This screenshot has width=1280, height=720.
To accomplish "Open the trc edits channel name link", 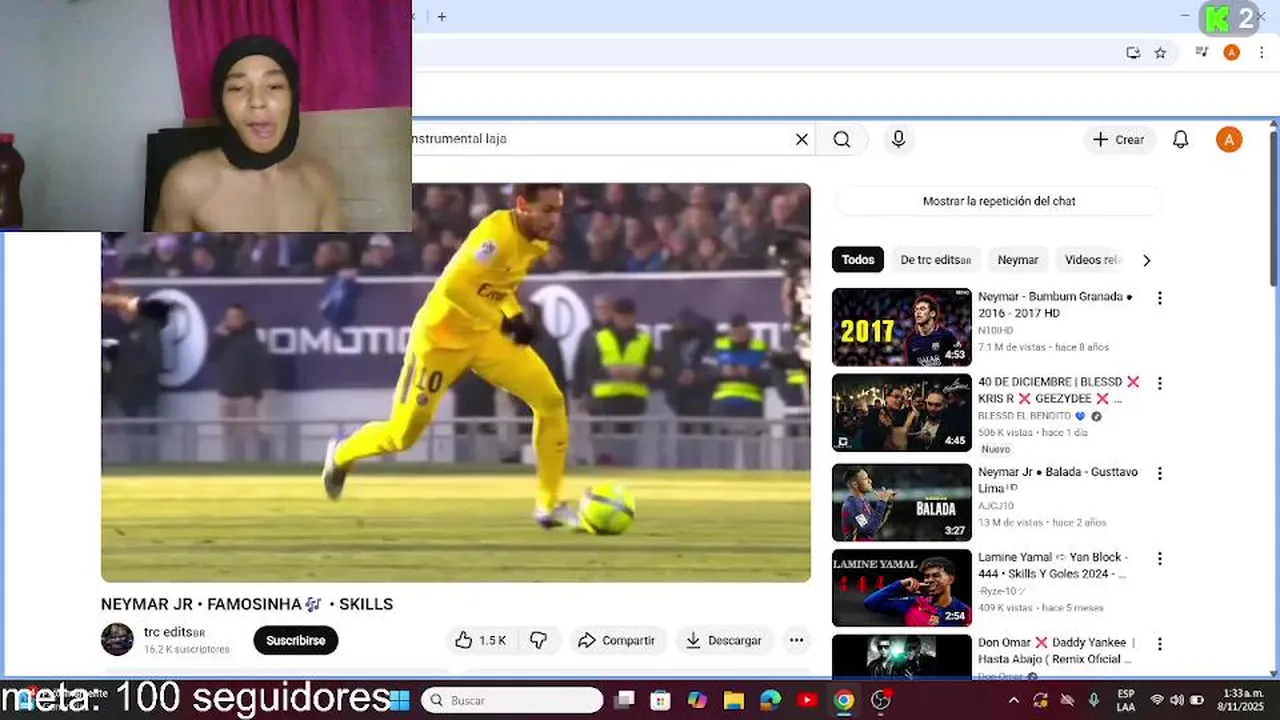I will click(x=174, y=632).
